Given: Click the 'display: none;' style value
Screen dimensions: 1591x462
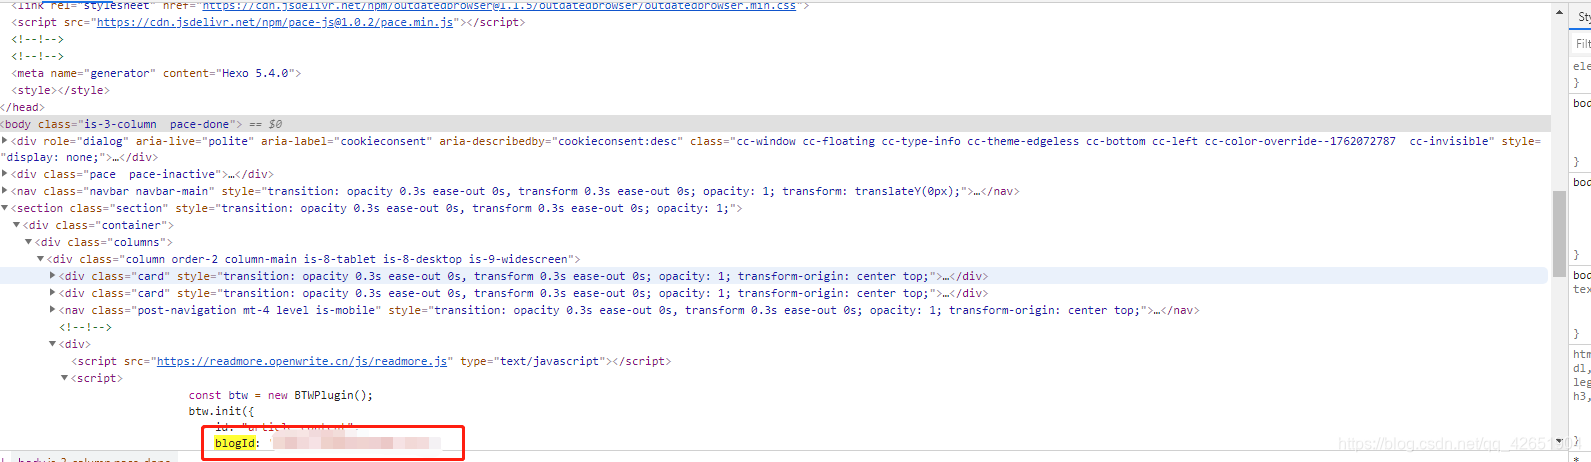Looking at the screenshot, I should tap(48, 157).
